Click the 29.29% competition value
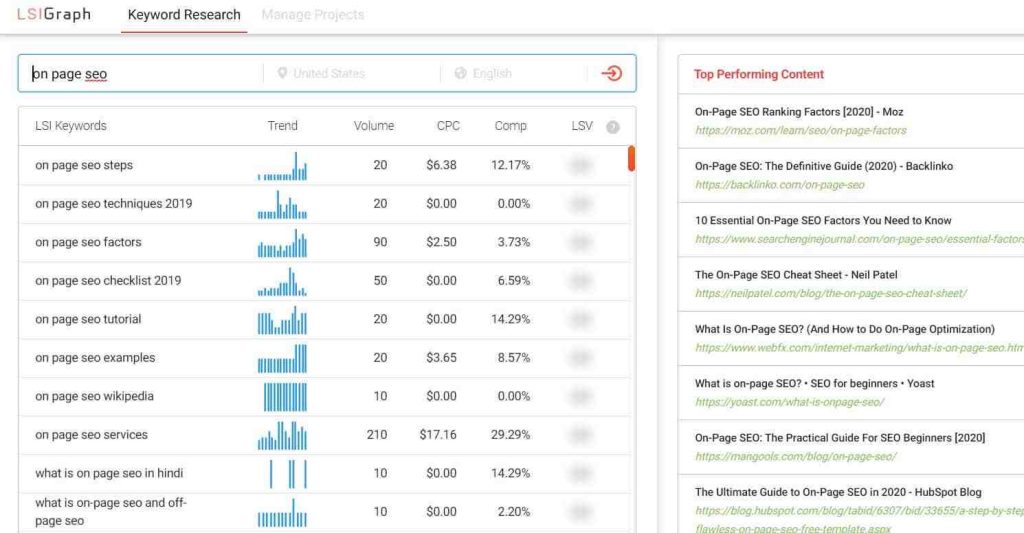Image resolution: width=1024 pixels, height=533 pixels. click(511, 435)
